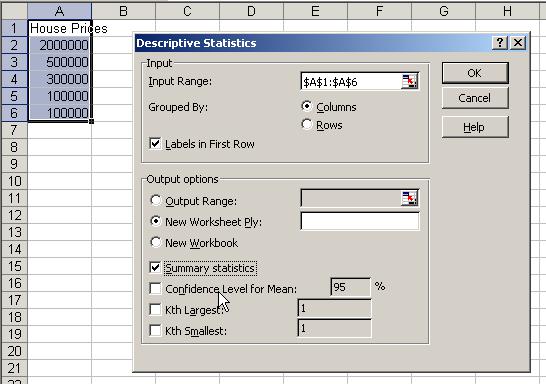Select the Rows radio button
Screen dimensions: 546x384
click(306, 124)
